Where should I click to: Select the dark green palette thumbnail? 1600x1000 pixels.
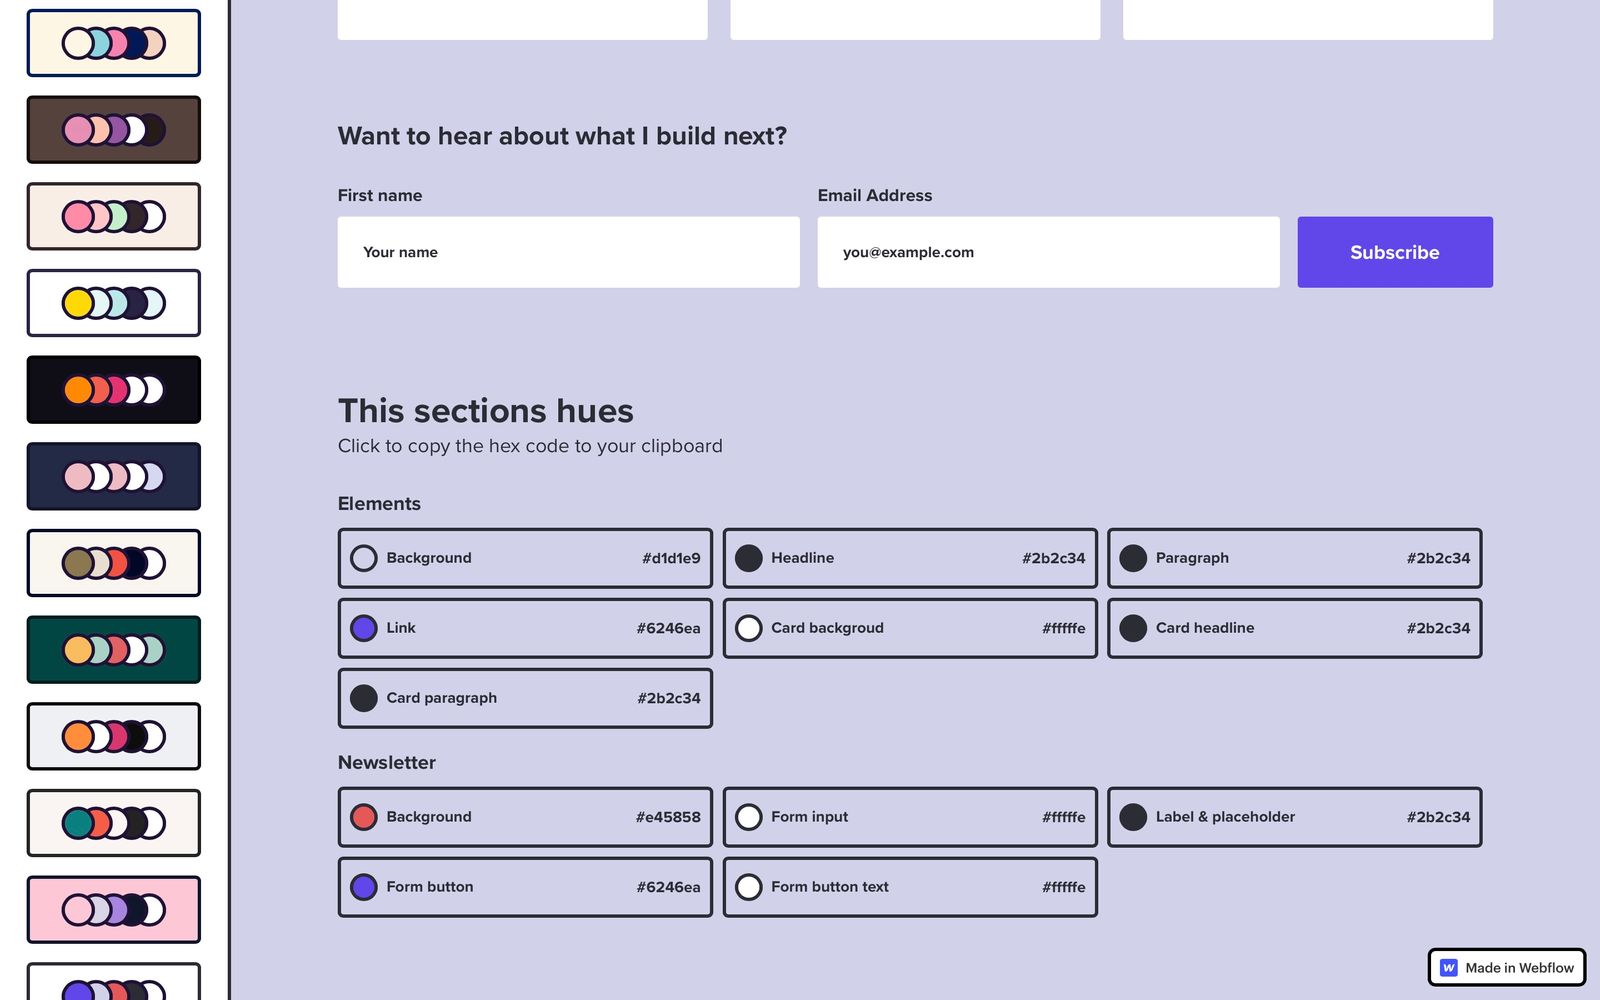point(114,650)
